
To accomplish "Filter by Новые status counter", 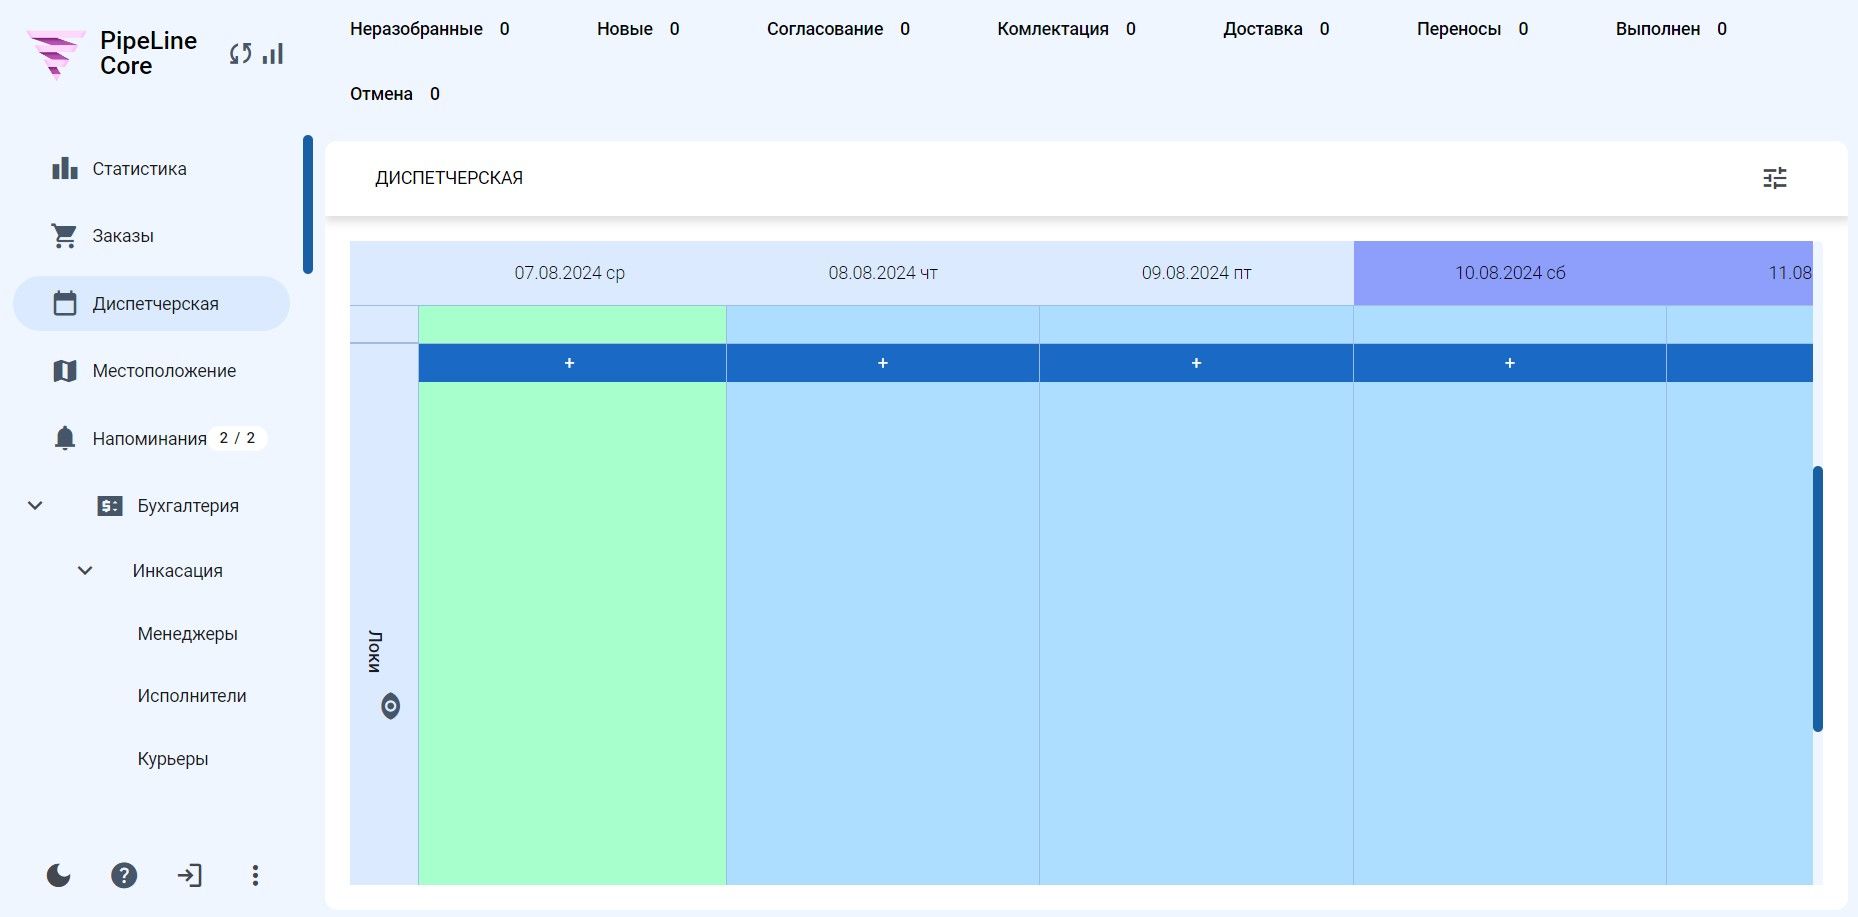I will tap(638, 29).
